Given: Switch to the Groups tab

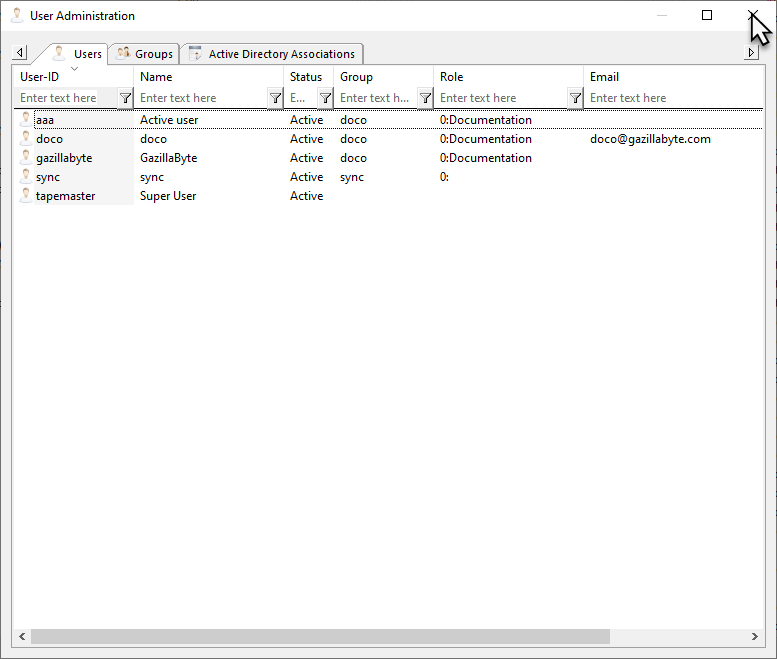Looking at the screenshot, I should [145, 54].
